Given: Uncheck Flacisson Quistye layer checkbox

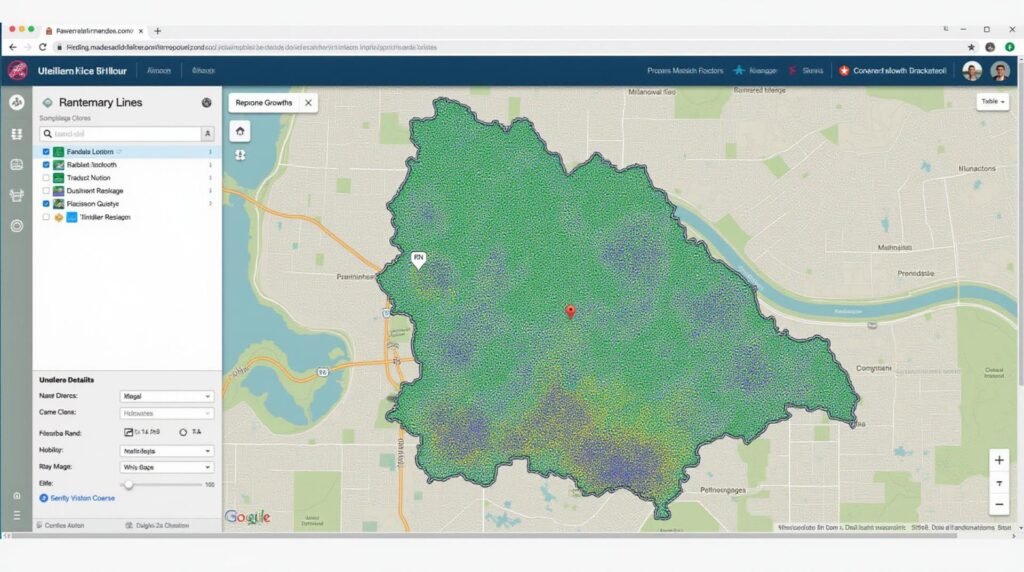Looking at the screenshot, I should [46, 204].
